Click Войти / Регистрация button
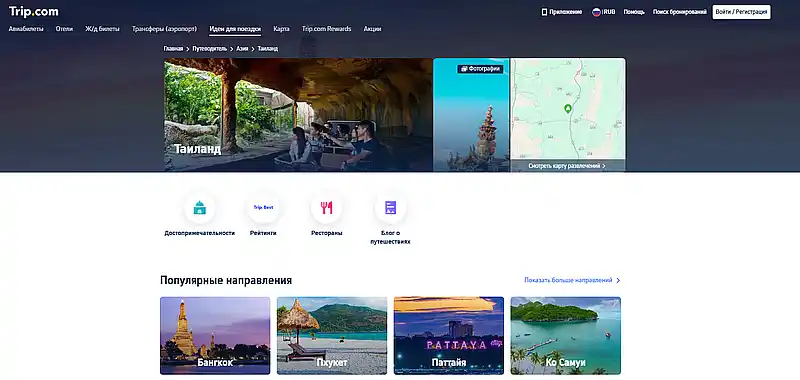 point(741,12)
